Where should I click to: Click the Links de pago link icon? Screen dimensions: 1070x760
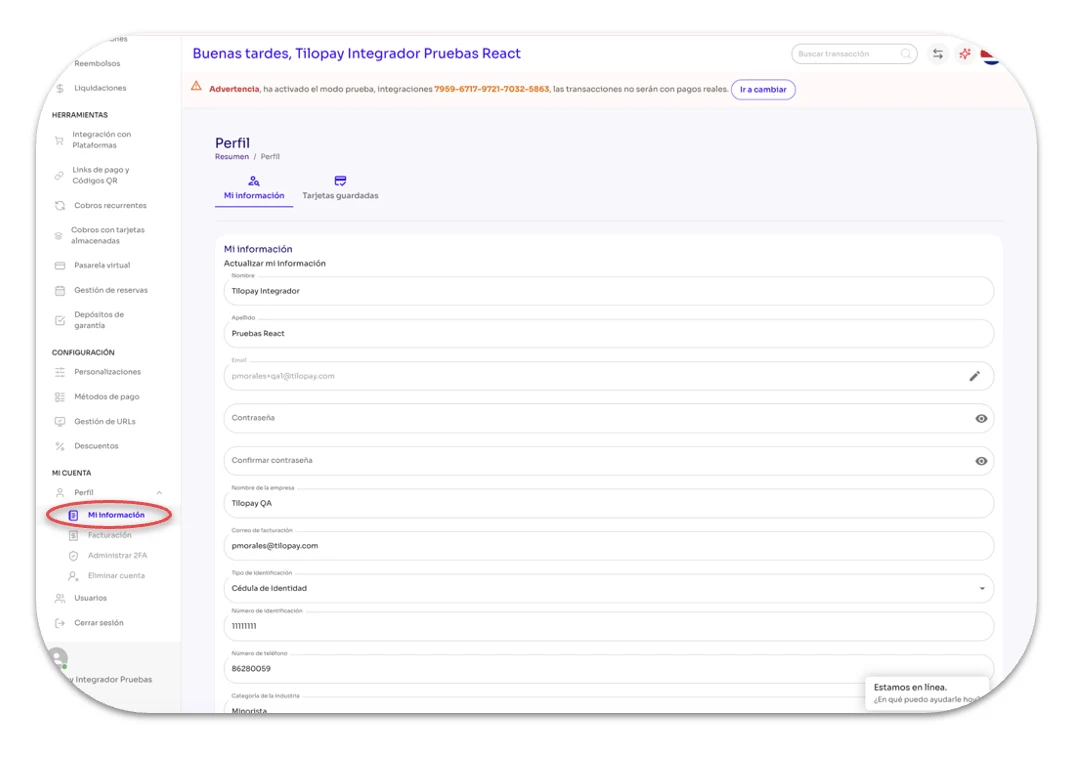tap(59, 175)
